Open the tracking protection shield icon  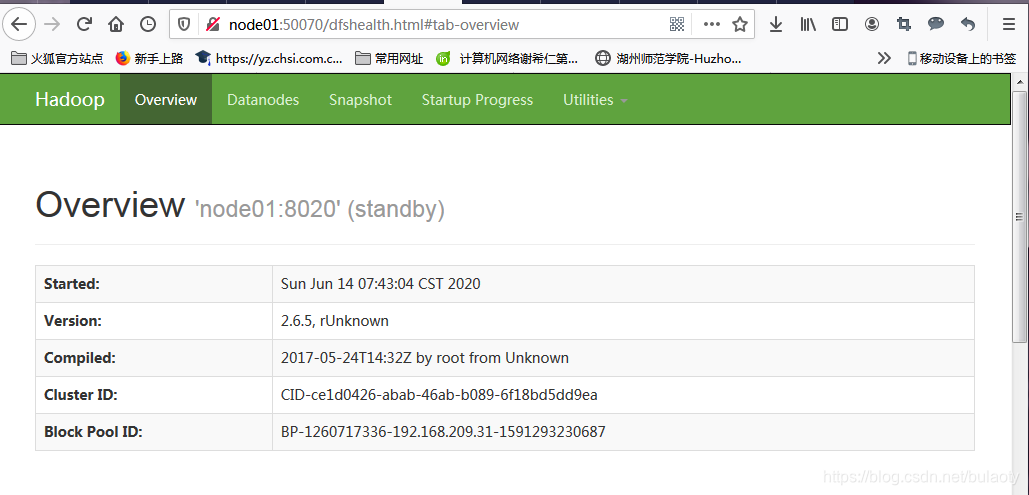point(184,25)
